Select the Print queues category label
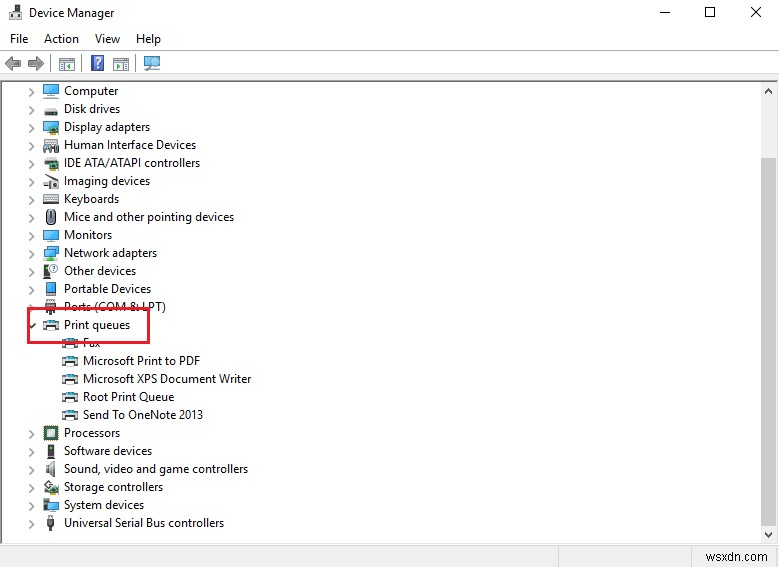 (97, 325)
